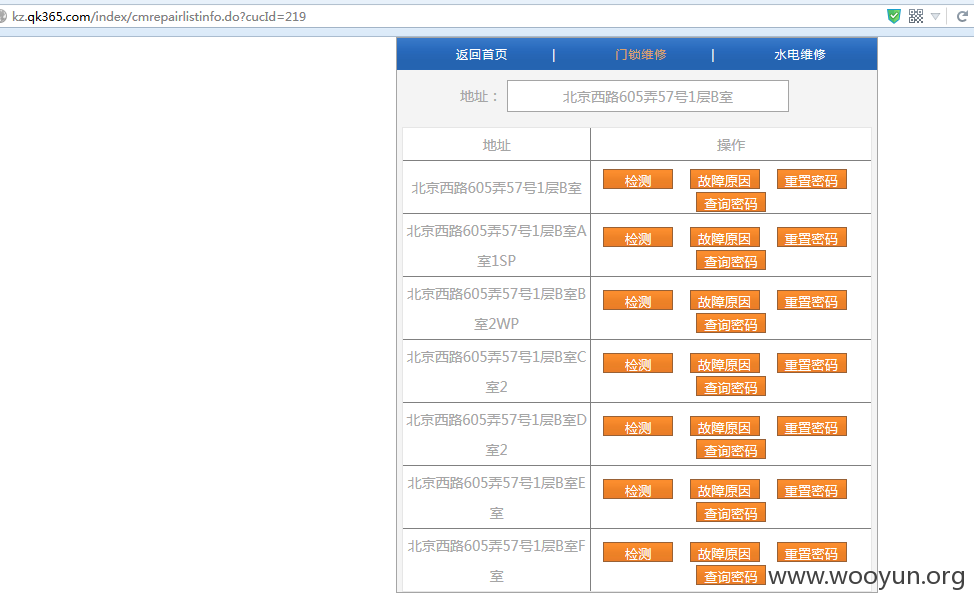
Task: Click the URL address bar text
Action: [159, 17]
